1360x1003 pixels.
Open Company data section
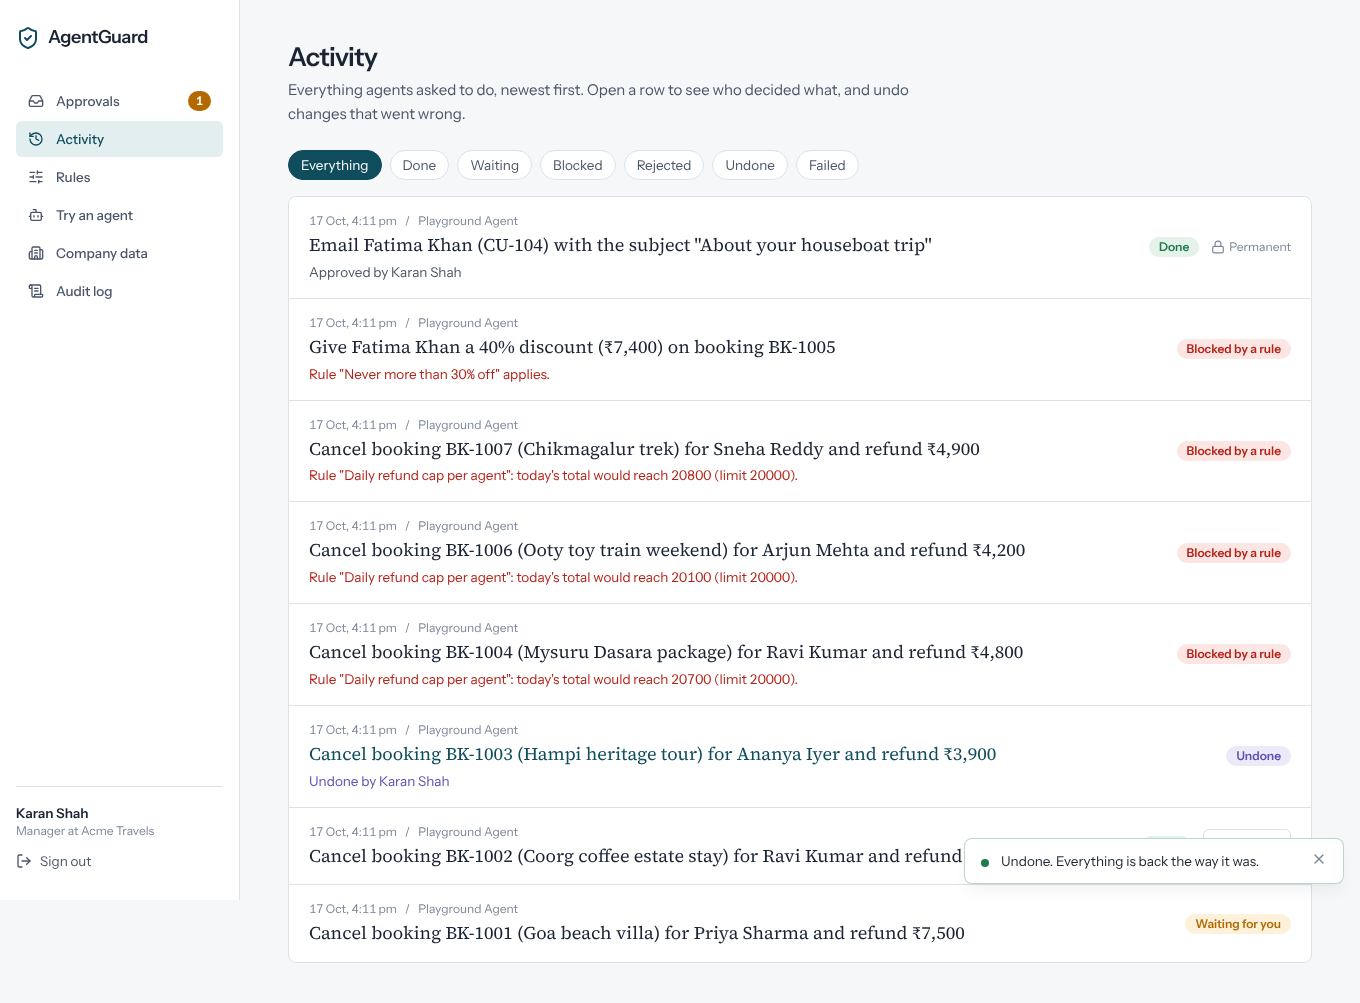coord(119,253)
